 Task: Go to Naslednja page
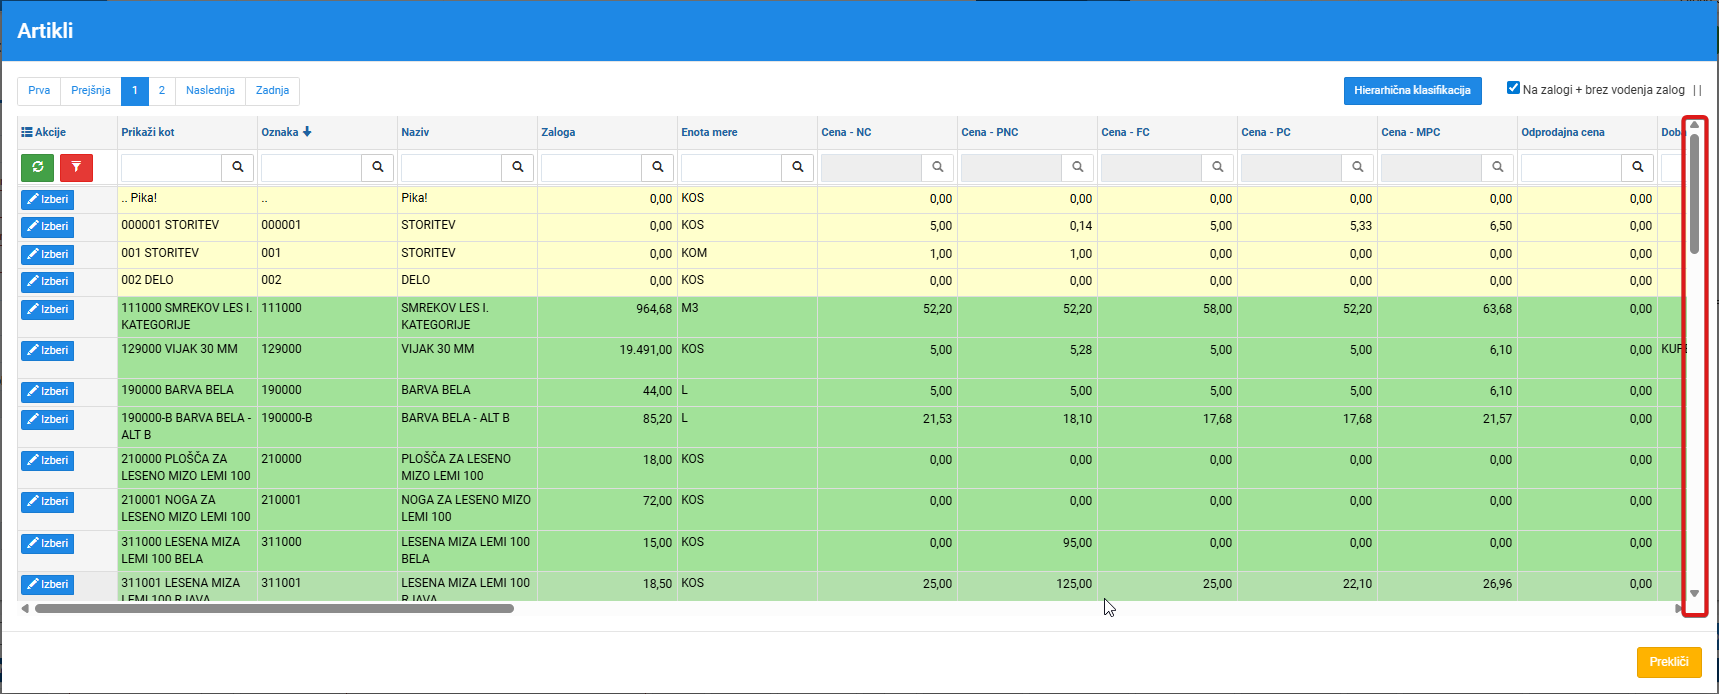click(x=210, y=91)
